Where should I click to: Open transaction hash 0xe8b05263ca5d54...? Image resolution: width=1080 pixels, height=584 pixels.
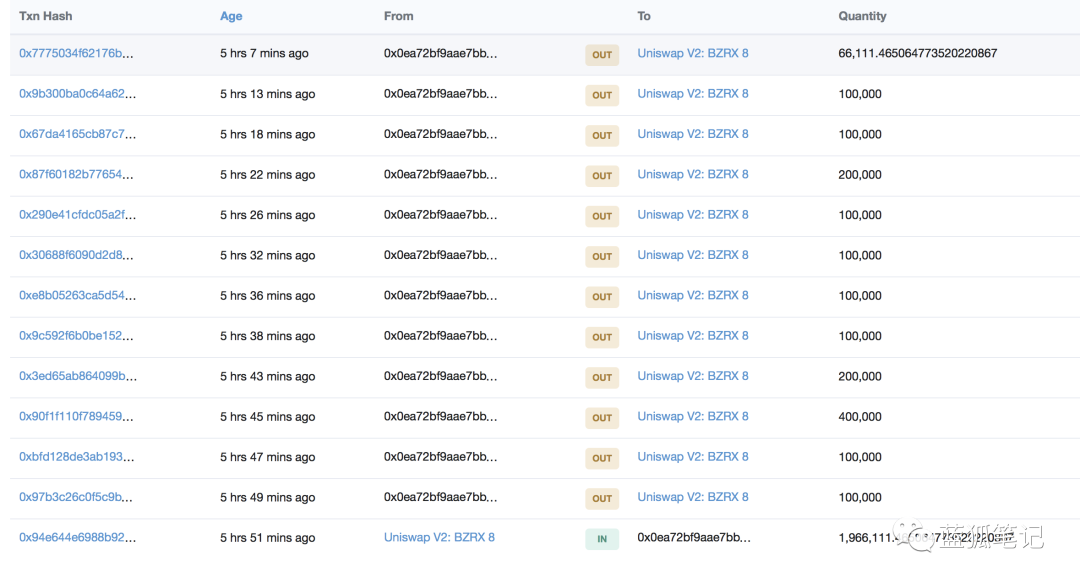pyautogui.click(x=78, y=295)
